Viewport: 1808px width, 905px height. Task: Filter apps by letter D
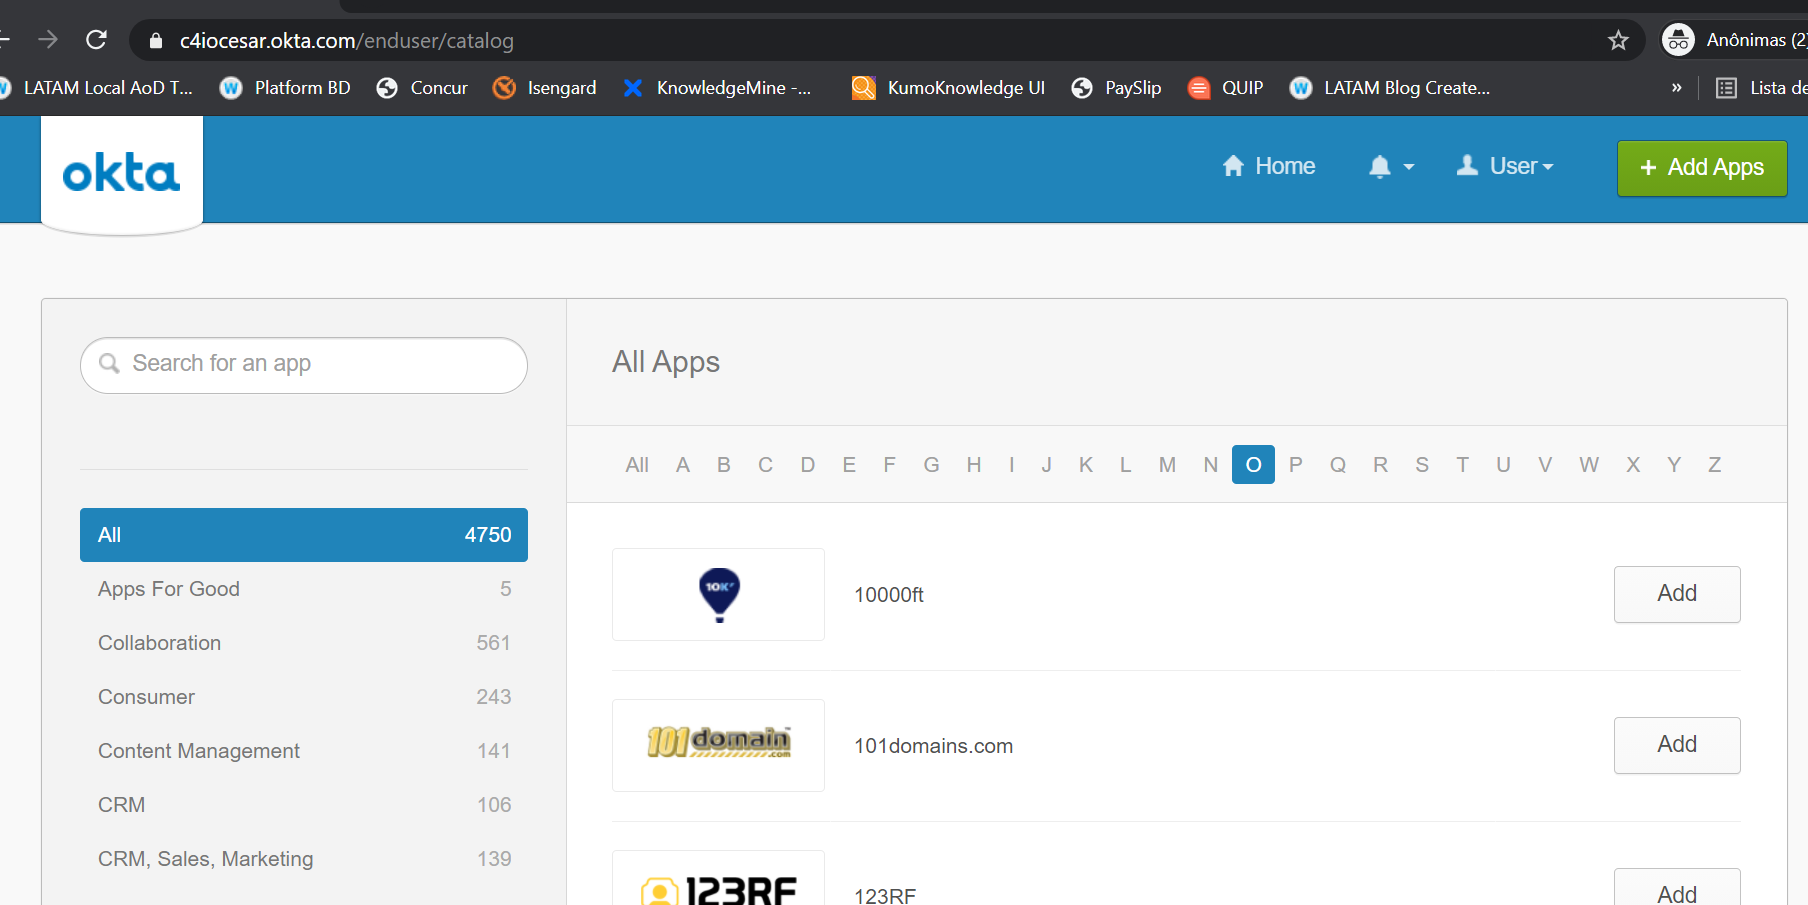(808, 465)
